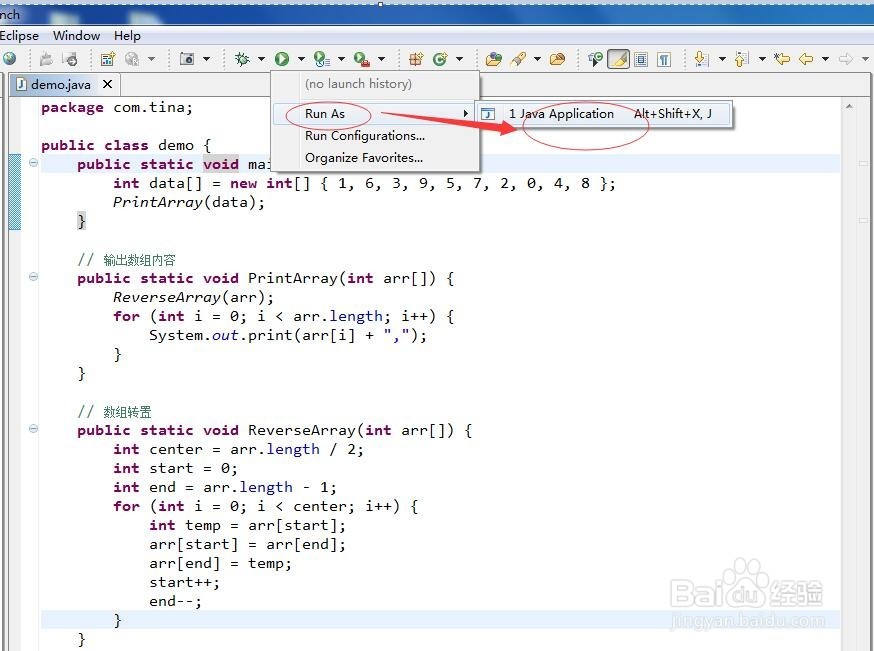The image size is (874, 651).
Task: Select 1 Java Application submenu item
Action: tap(604, 114)
